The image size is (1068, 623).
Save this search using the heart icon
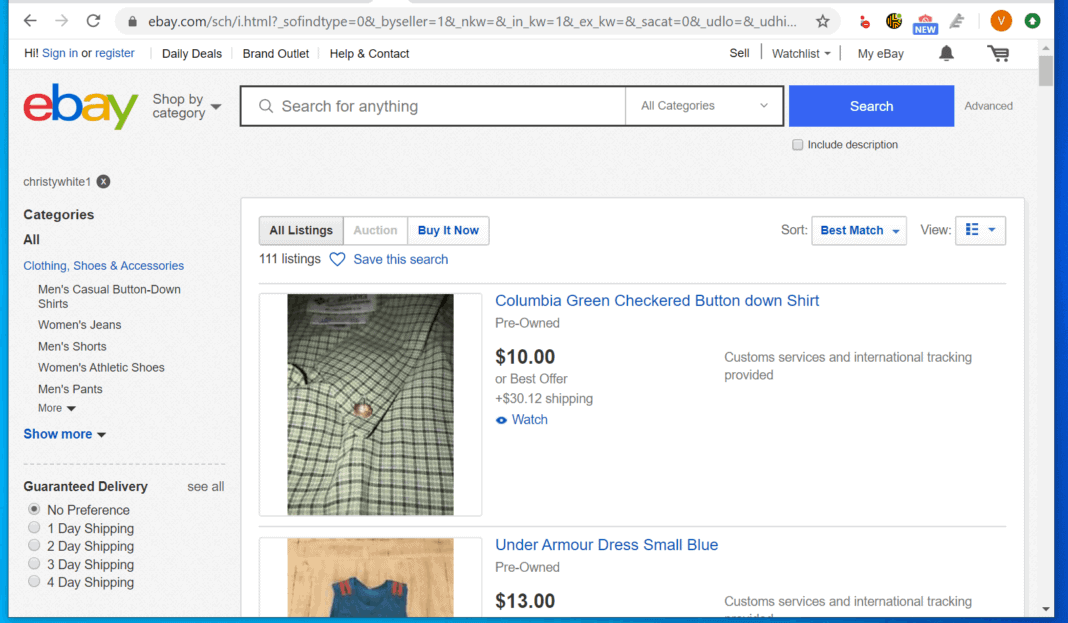[337, 259]
